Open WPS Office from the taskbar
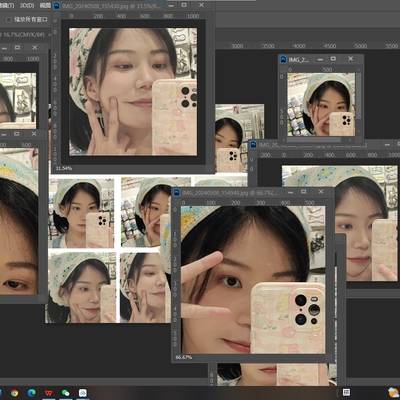This screenshot has width=400, height=400. tap(49, 393)
